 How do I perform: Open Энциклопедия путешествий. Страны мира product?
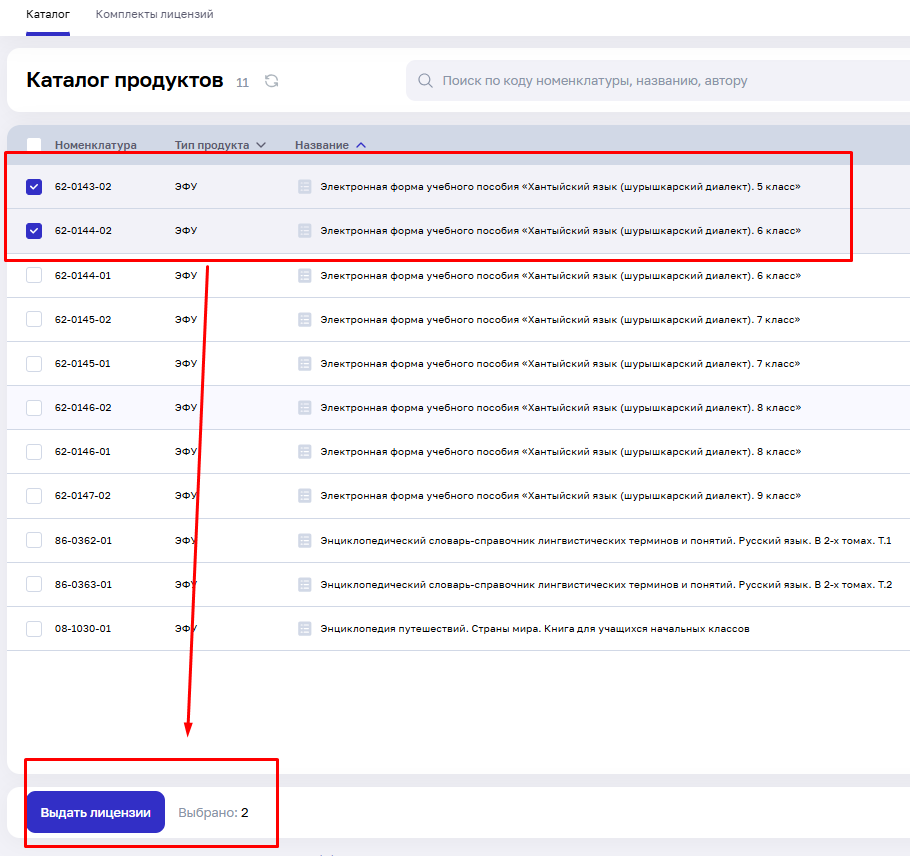pos(534,629)
